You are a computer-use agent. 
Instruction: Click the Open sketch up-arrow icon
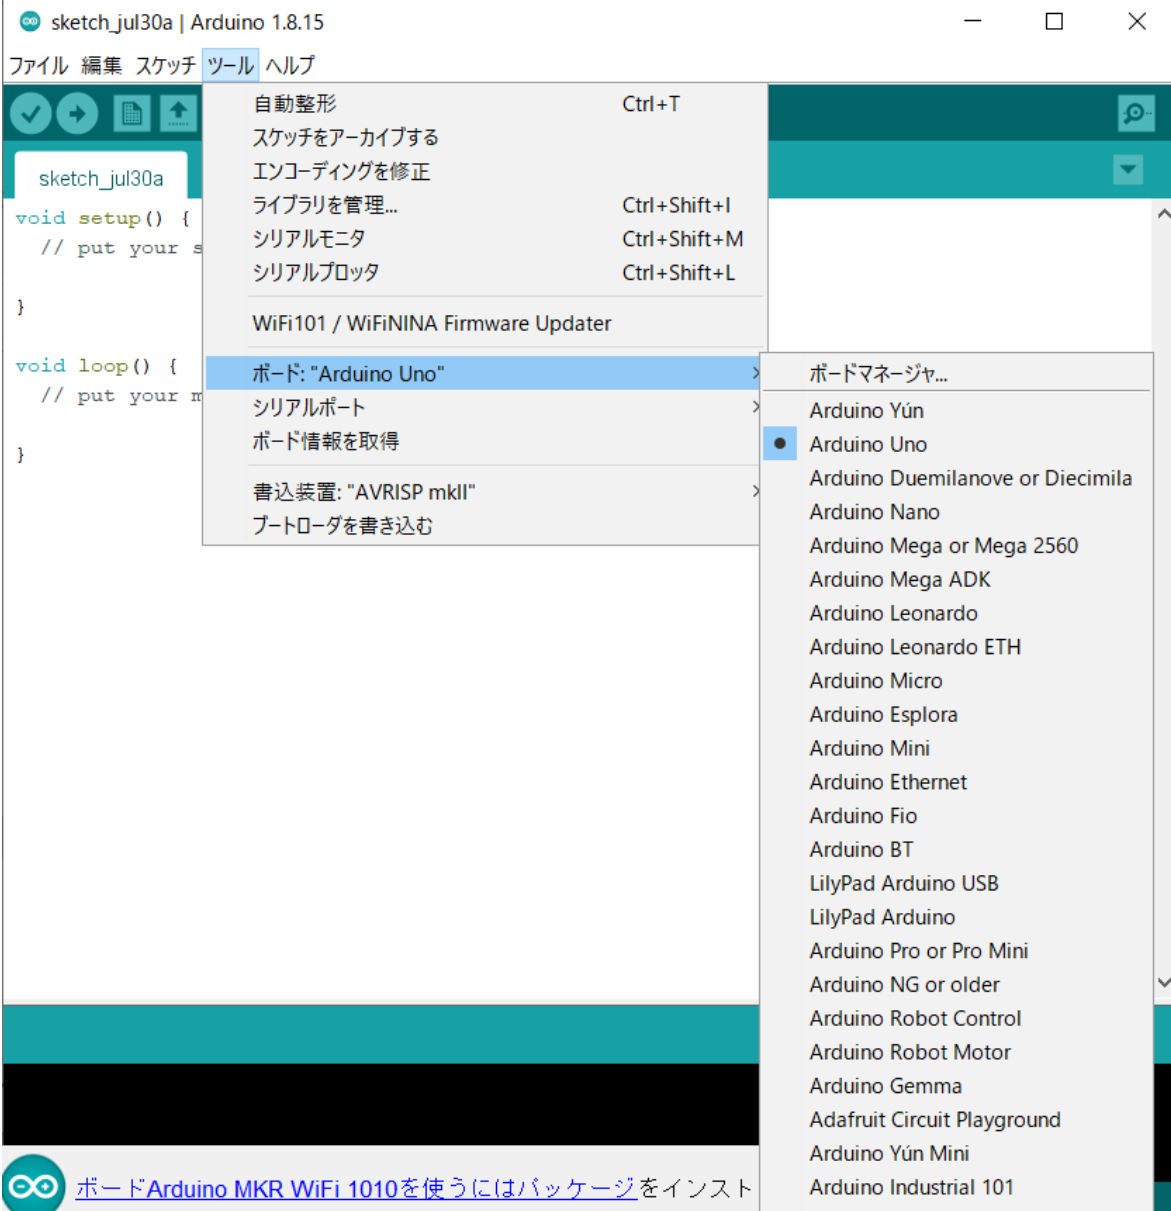pyautogui.click(x=178, y=114)
